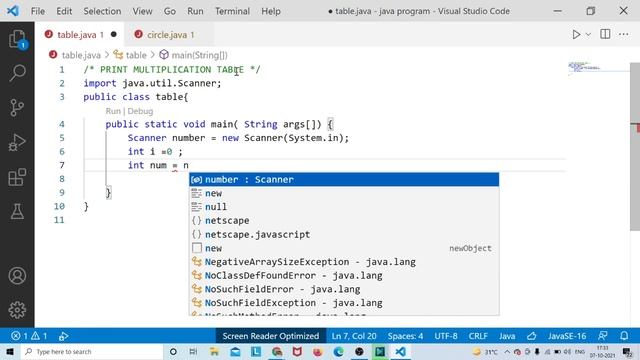The height and width of the screenshot is (360, 640).
Task: Open the View menu
Action: [142, 11]
